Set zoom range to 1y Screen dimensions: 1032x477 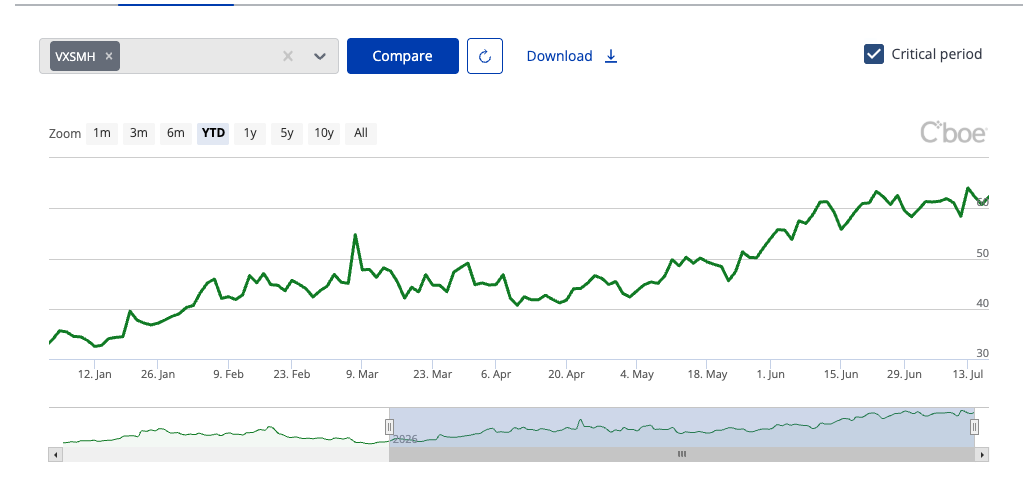250,133
